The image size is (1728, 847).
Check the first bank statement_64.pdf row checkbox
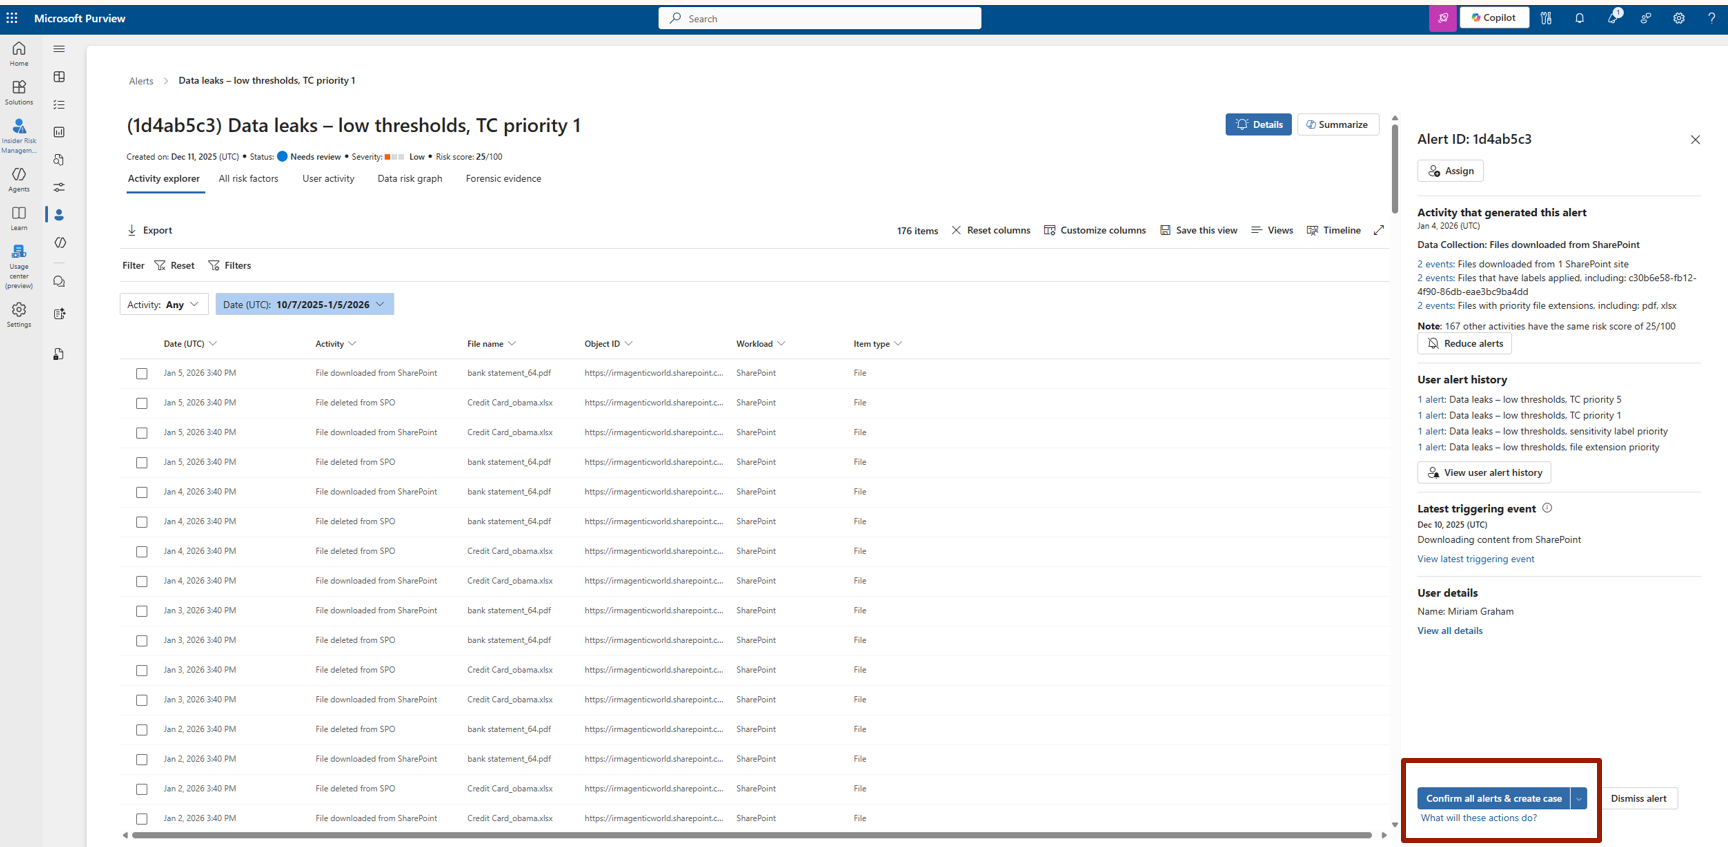(x=142, y=373)
